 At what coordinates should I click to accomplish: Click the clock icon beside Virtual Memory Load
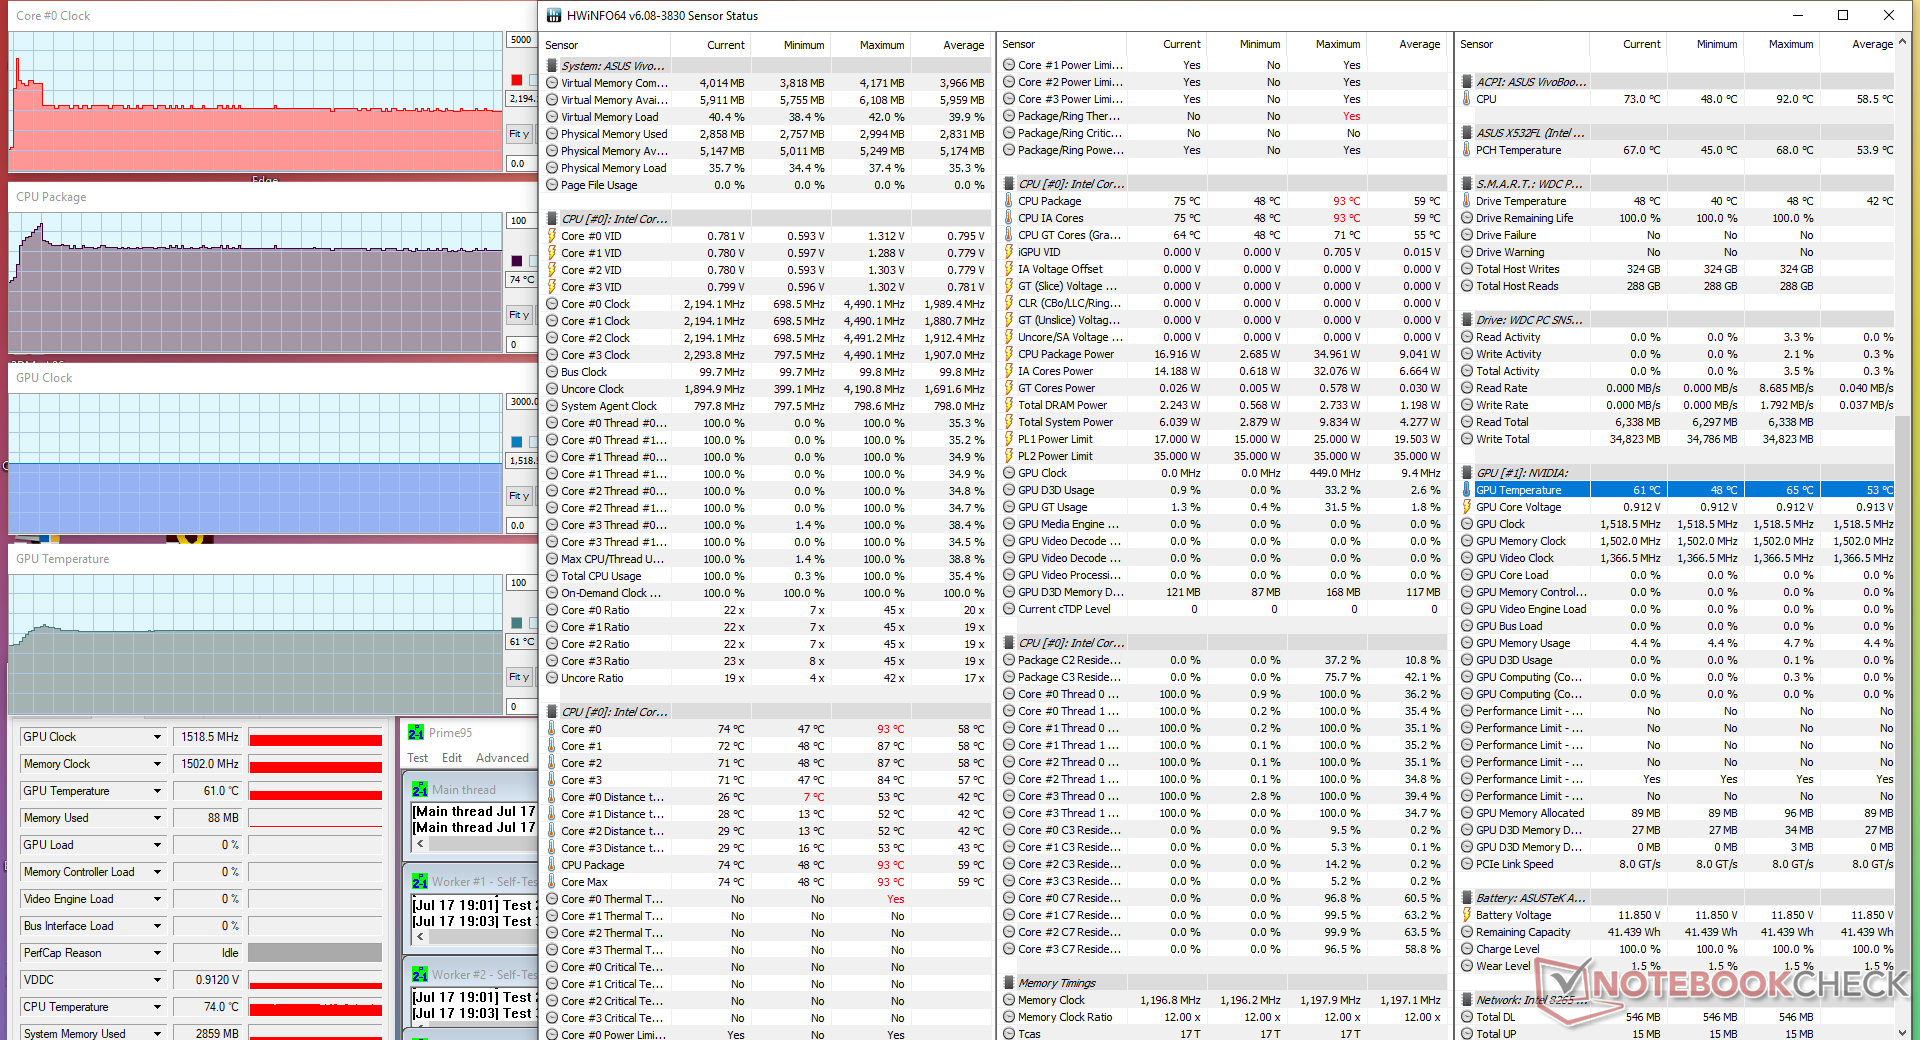pos(552,117)
